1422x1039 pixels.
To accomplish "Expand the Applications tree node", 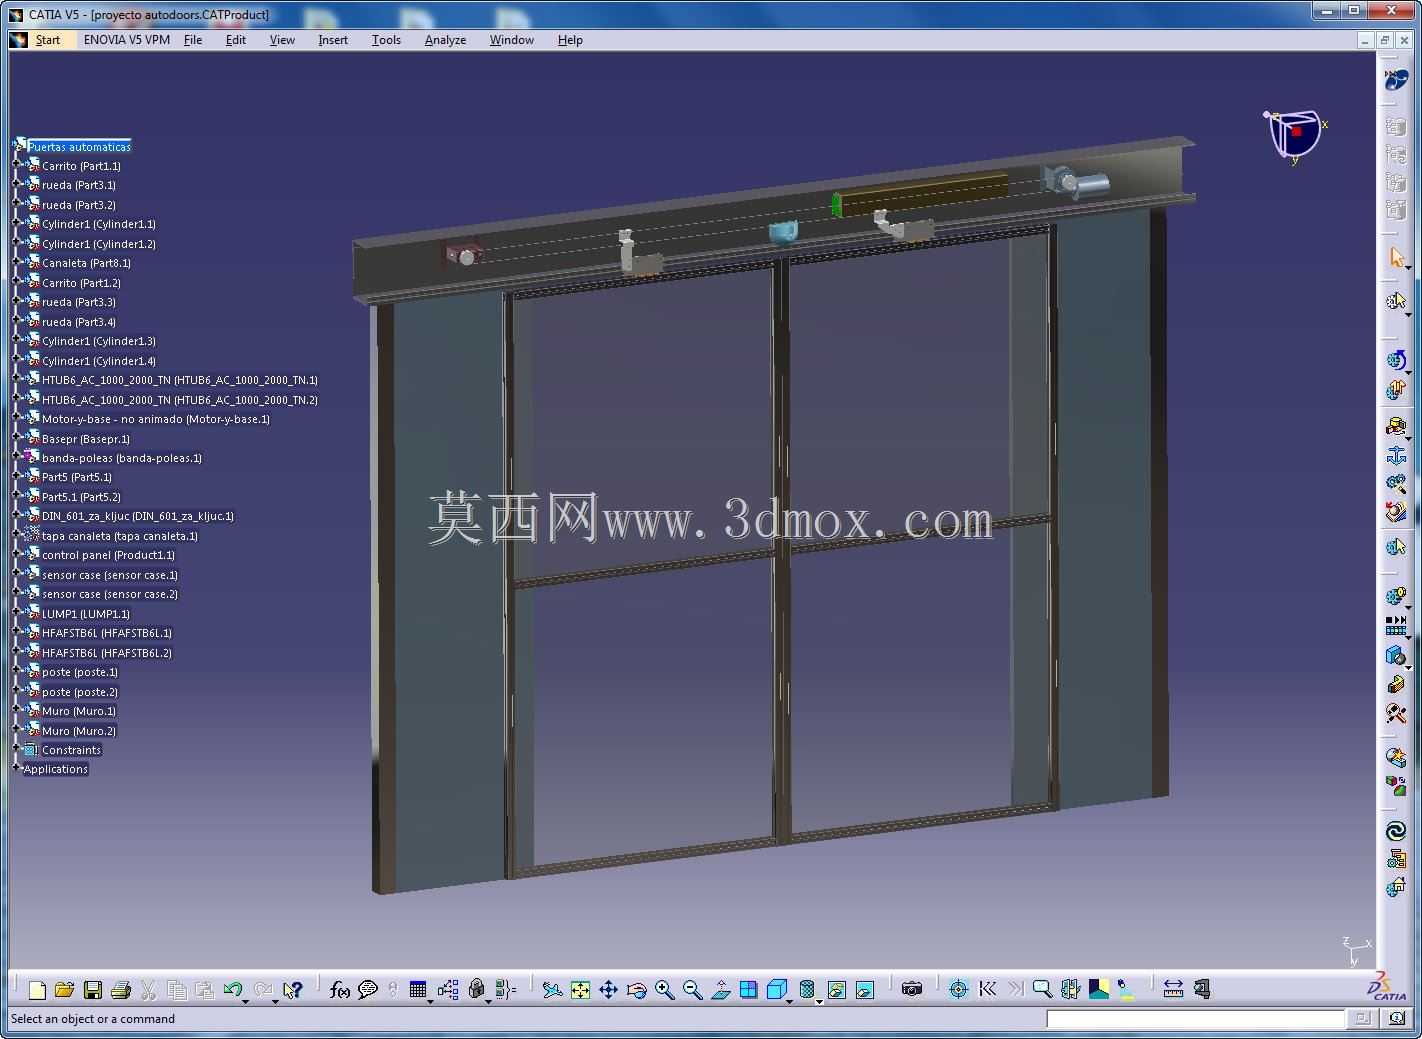I will [x=17, y=769].
